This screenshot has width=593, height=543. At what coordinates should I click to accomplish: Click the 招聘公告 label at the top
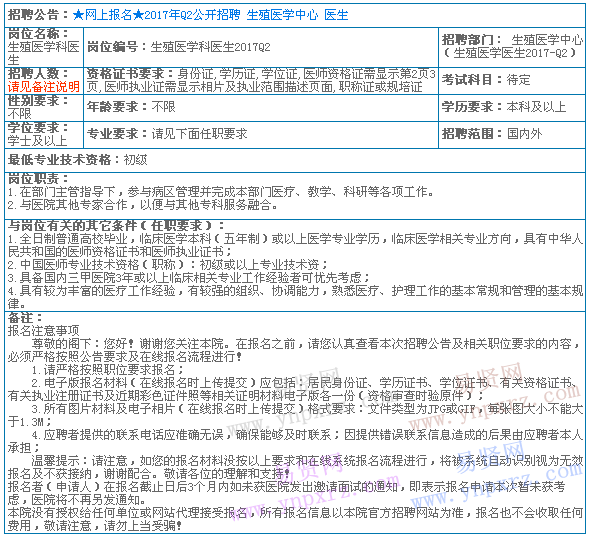[38, 15]
